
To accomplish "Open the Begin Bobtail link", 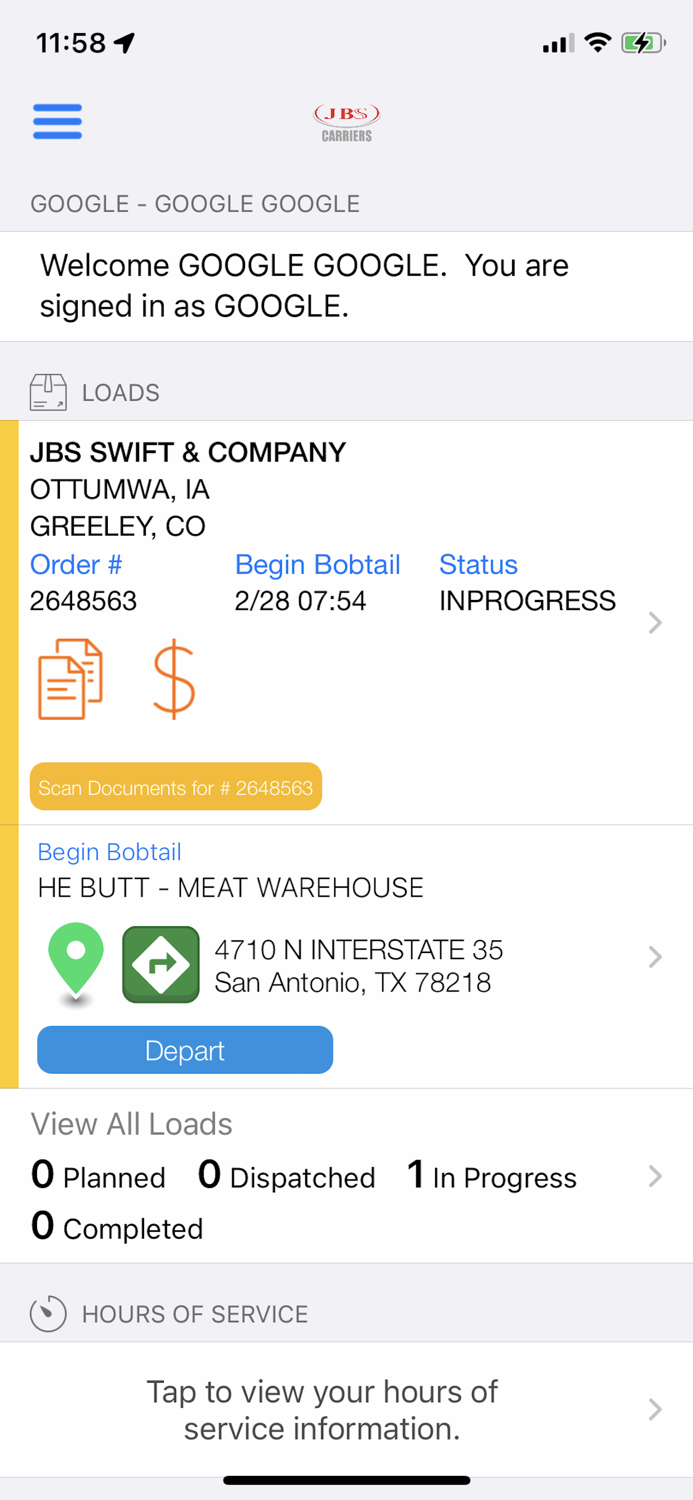I will [x=109, y=851].
